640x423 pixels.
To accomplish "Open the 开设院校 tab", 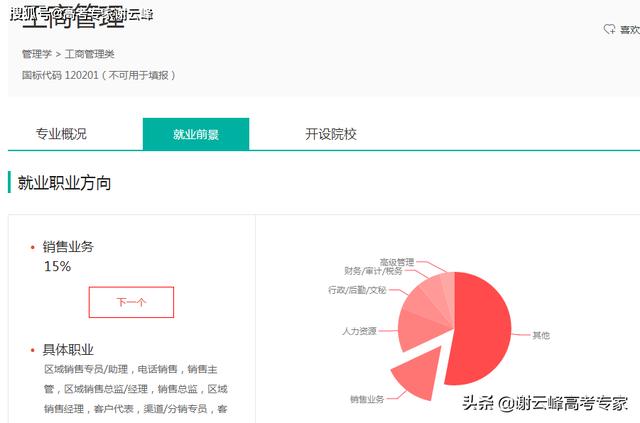I will pyautogui.click(x=331, y=134).
